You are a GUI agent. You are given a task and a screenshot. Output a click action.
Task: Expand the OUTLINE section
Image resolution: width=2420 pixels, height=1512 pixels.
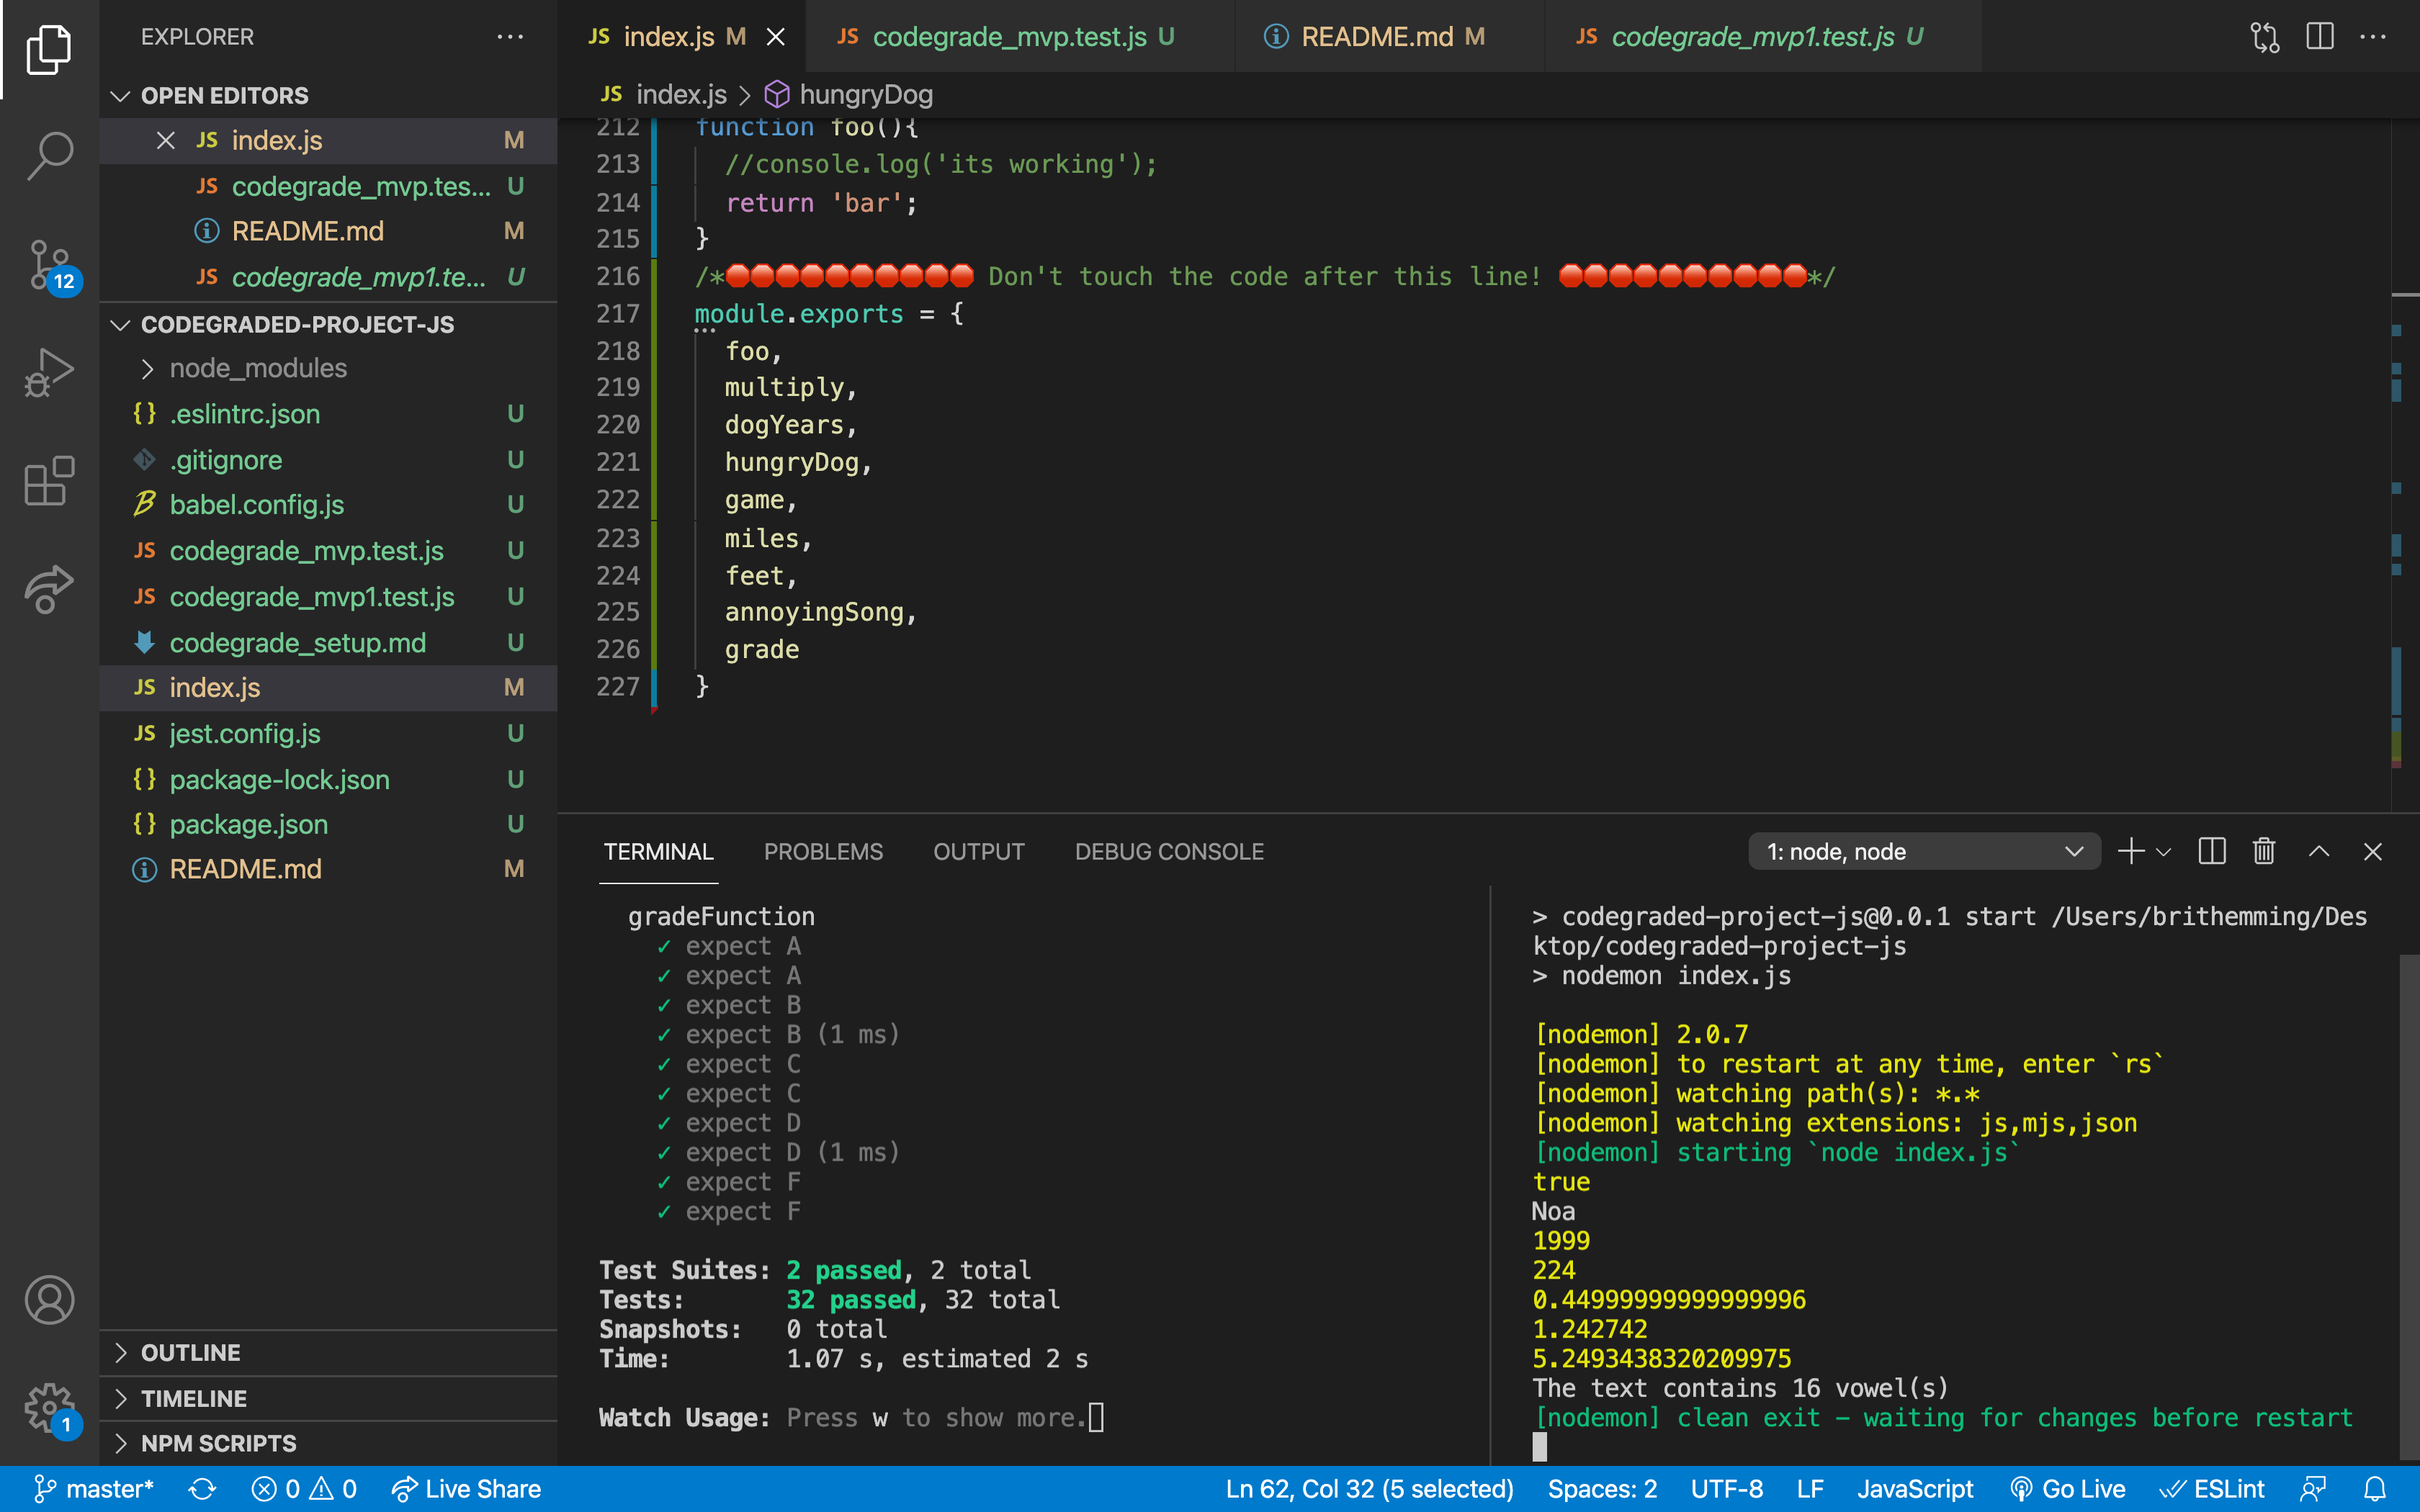pyautogui.click(x=190, y=1352)
